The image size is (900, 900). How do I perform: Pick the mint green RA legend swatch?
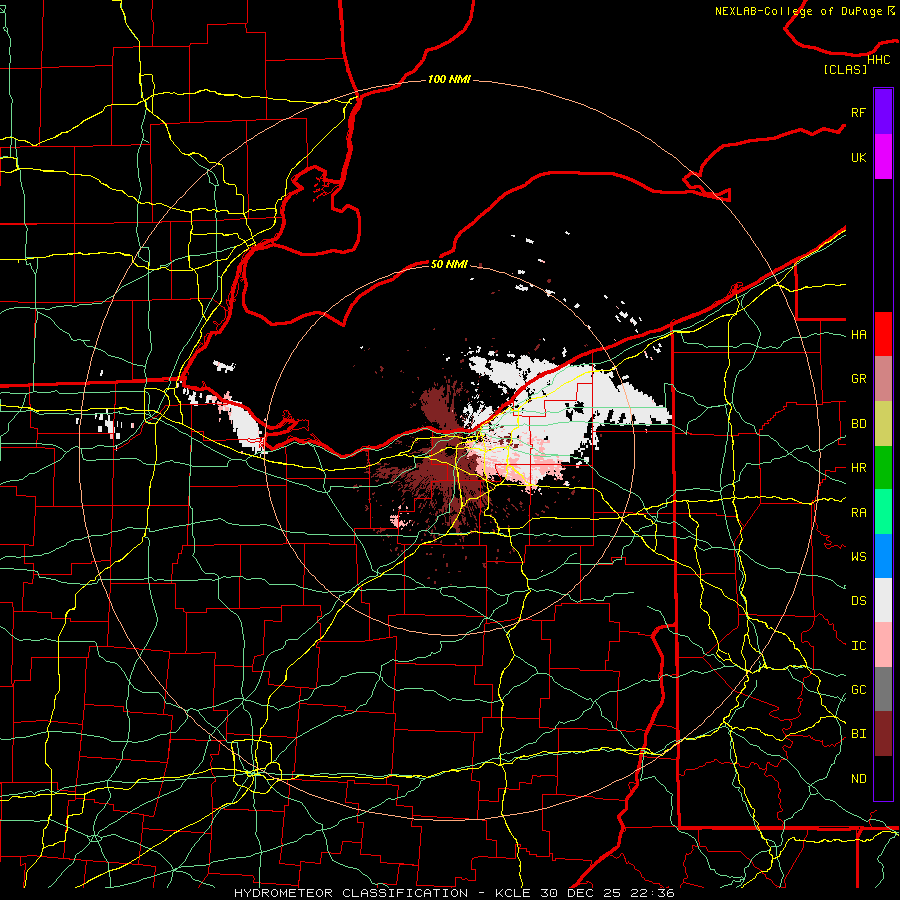[x=883, y=512]
